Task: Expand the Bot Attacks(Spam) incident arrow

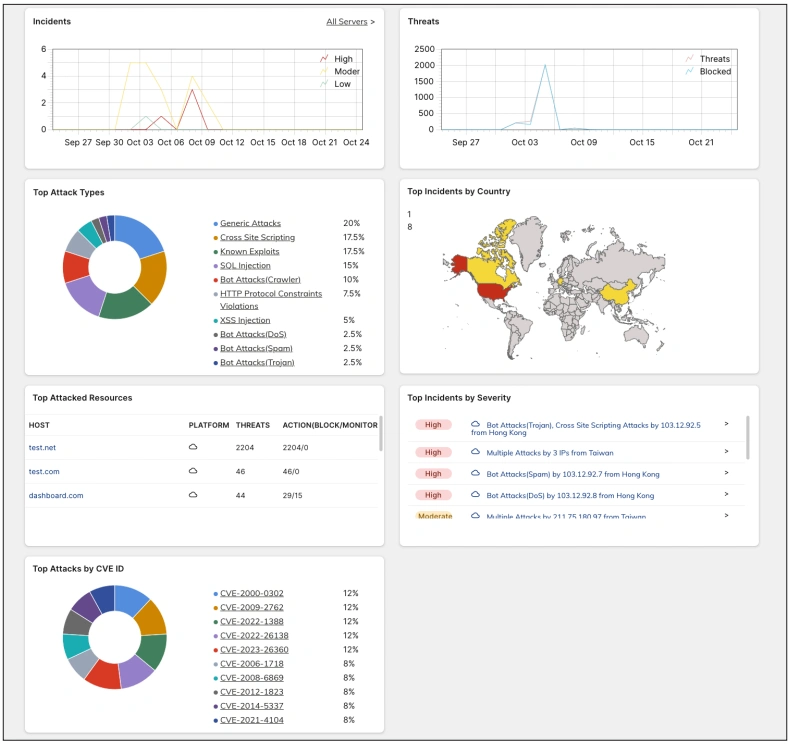Action: [x=726, y=474]
